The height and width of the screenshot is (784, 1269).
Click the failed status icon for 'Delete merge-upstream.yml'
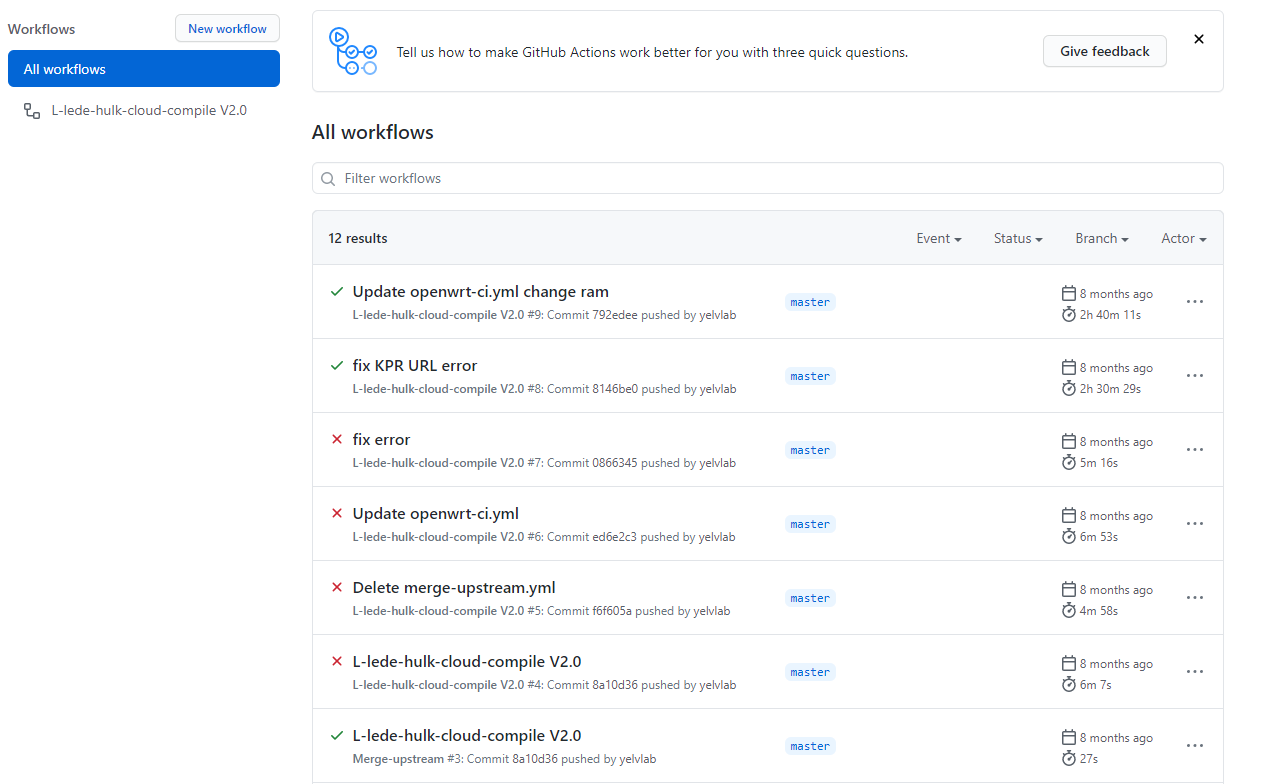point(337,588)
